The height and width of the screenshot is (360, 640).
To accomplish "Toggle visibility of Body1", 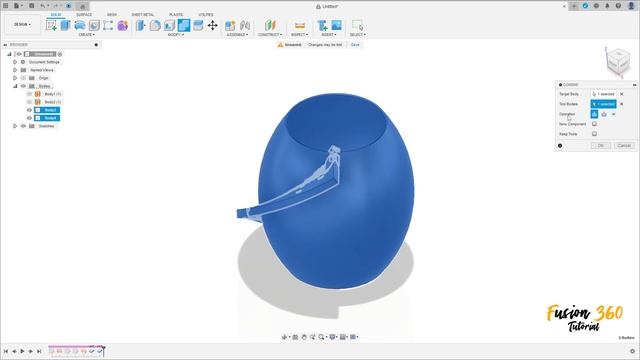I will (x=29, y=94).
